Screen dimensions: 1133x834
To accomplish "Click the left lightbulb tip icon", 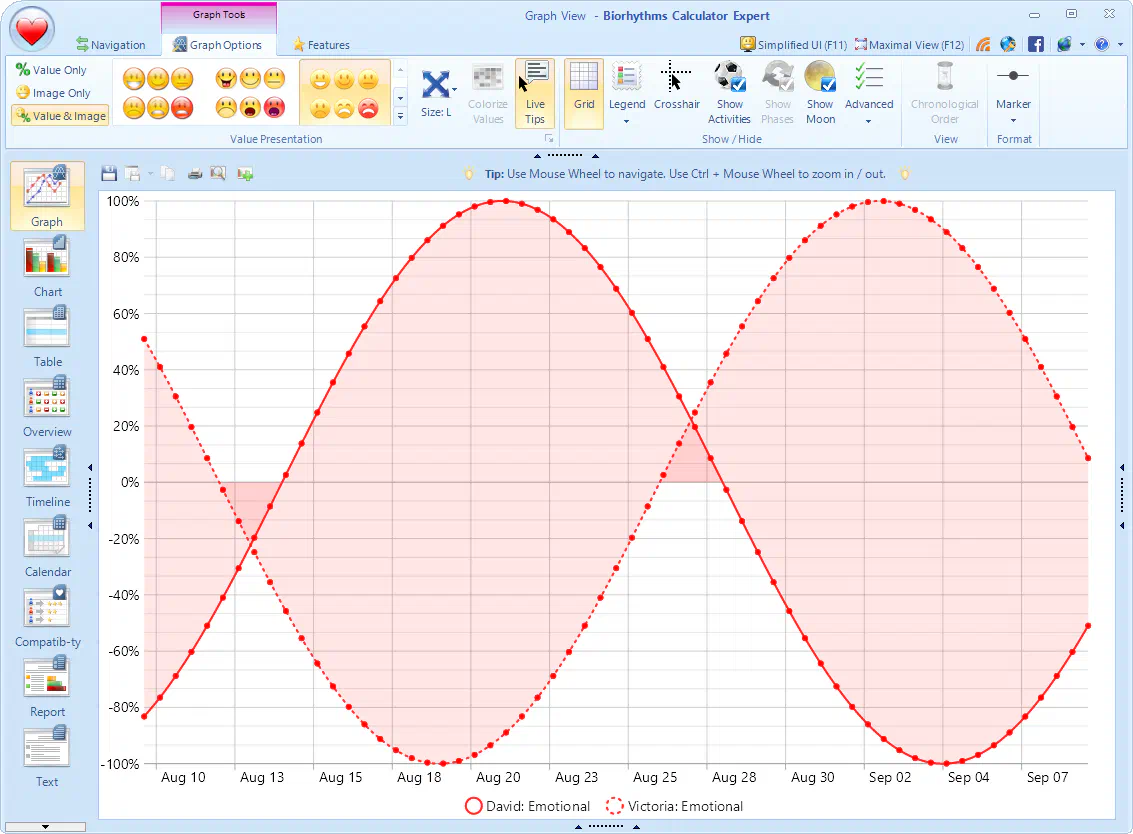I will [469, 173].
